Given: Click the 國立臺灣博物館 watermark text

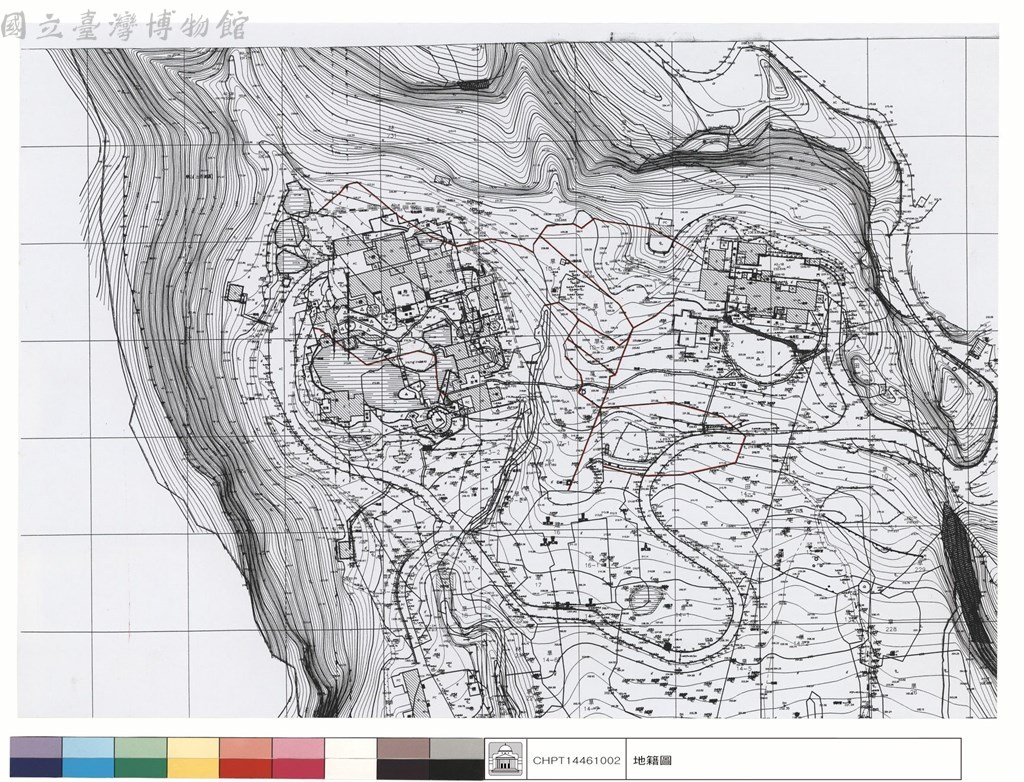Looking at the screenshot, I should pos(125,27).
